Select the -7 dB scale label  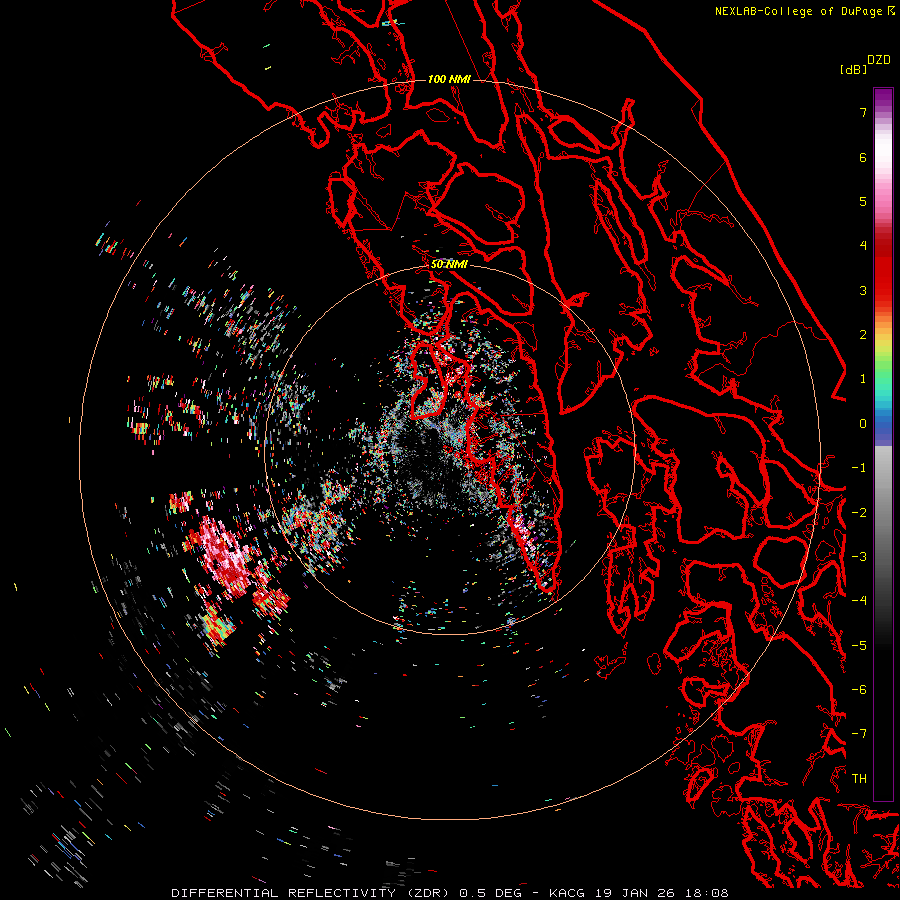(x=859, y=734)
